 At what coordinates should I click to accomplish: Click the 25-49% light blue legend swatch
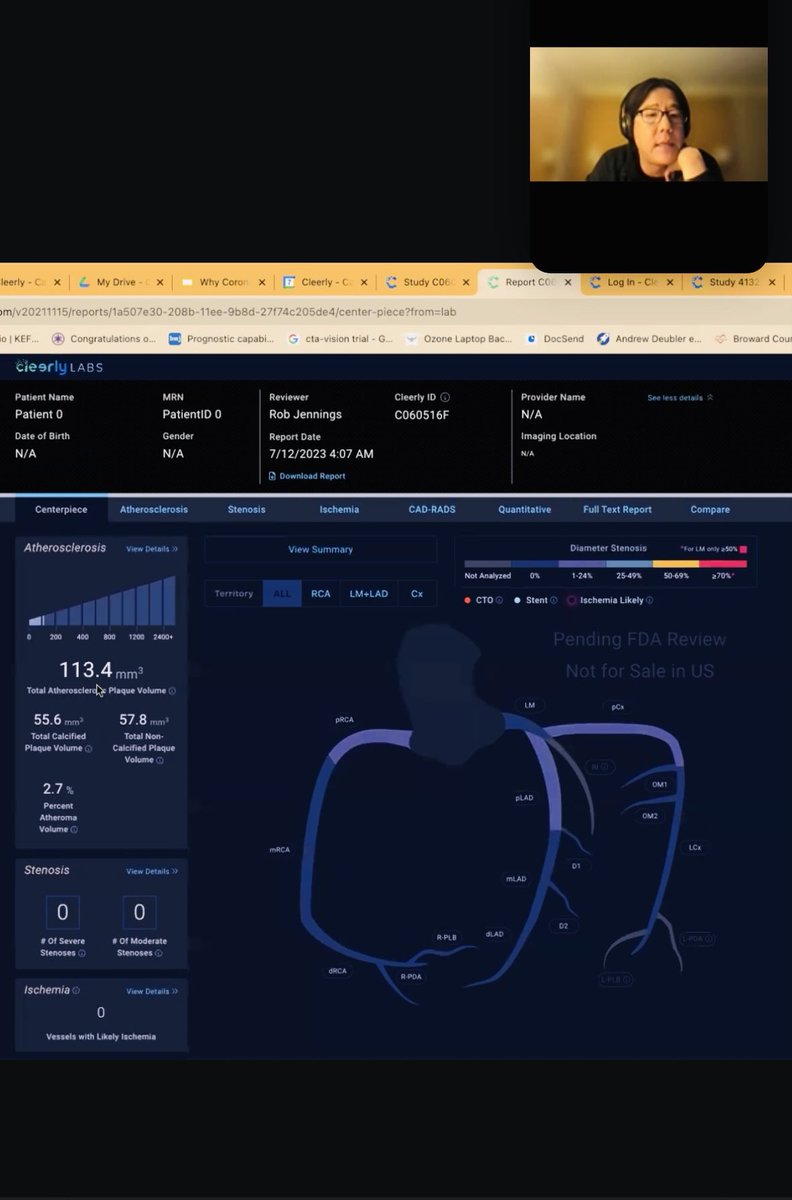(x=629, y=565)
